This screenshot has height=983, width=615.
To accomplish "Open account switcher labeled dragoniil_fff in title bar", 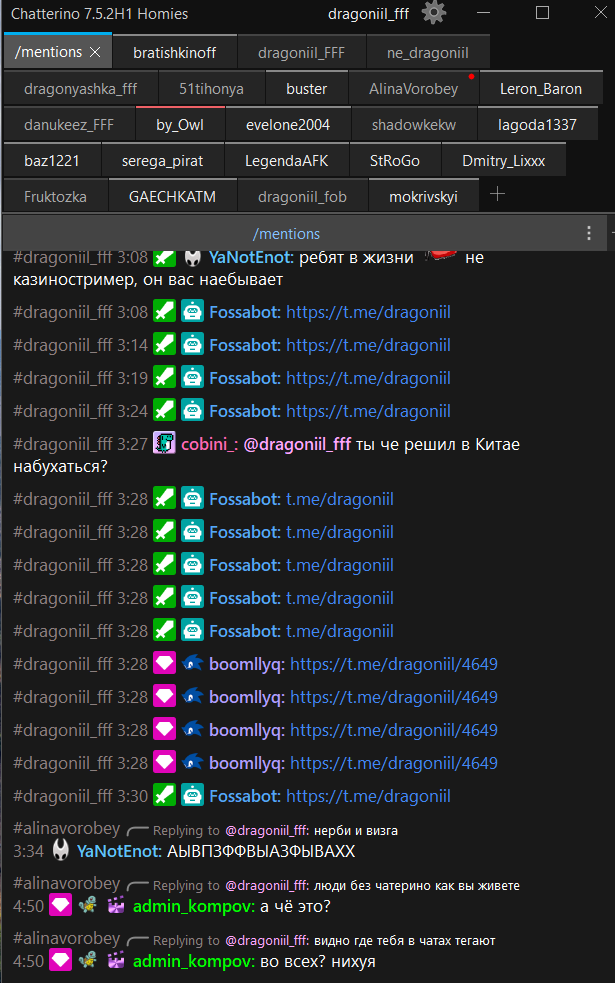I will pos(369,14).
